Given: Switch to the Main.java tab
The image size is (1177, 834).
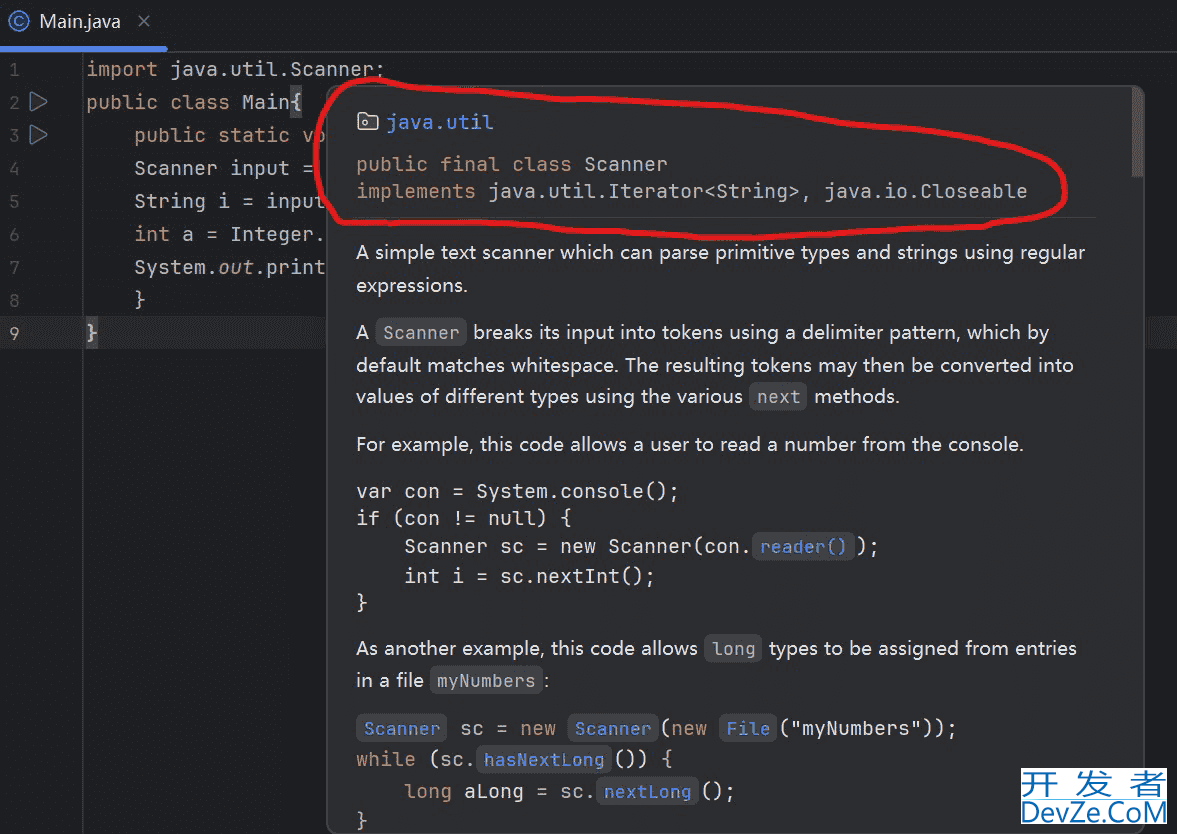Looking at the screenshot, I should click(80, 21).
